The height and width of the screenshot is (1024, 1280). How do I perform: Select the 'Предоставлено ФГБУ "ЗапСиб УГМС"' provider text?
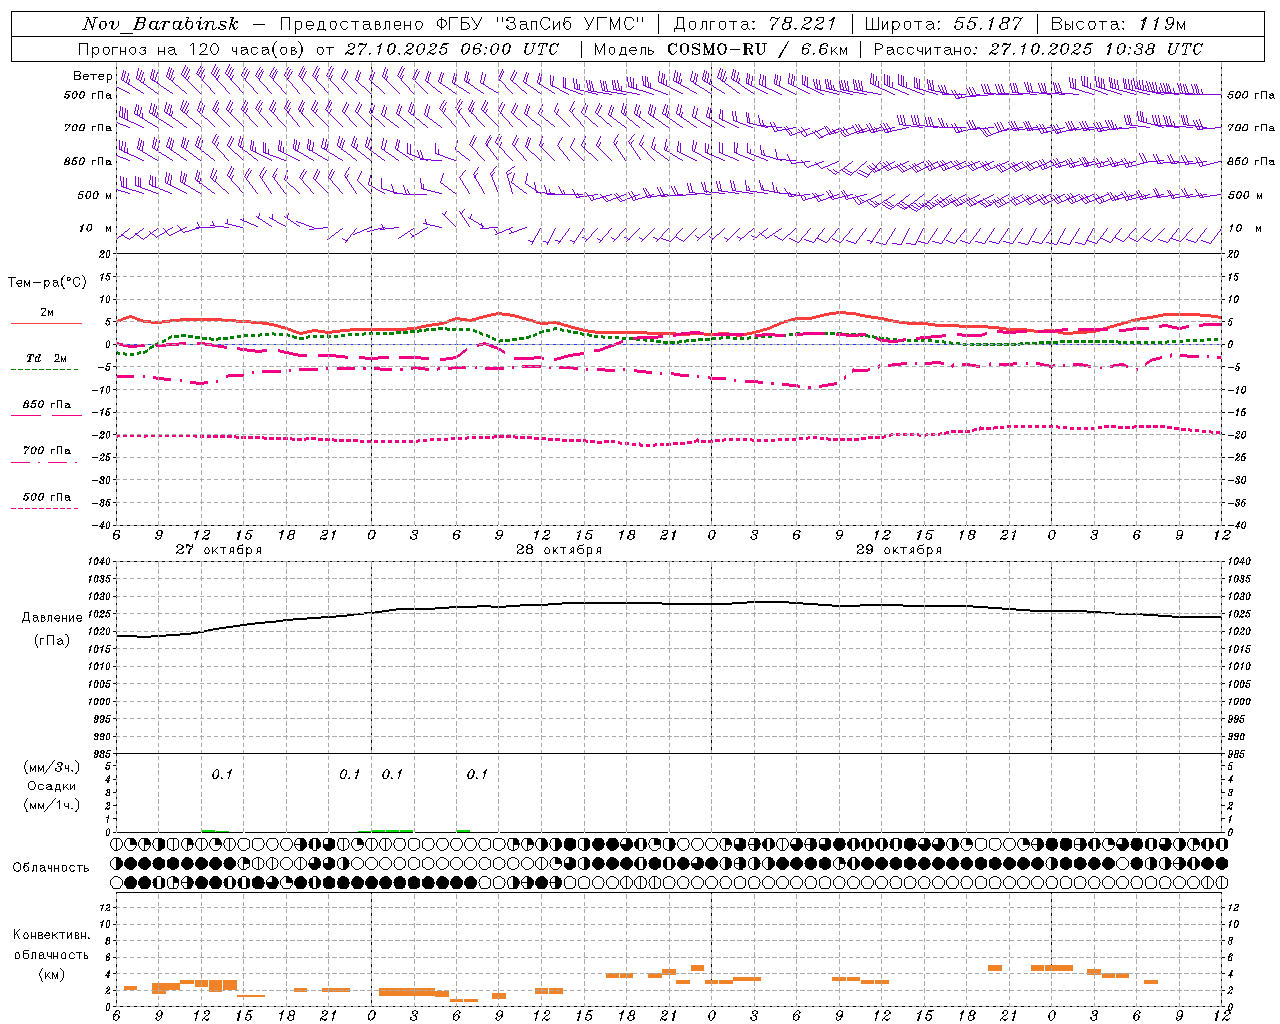(463, 25)
